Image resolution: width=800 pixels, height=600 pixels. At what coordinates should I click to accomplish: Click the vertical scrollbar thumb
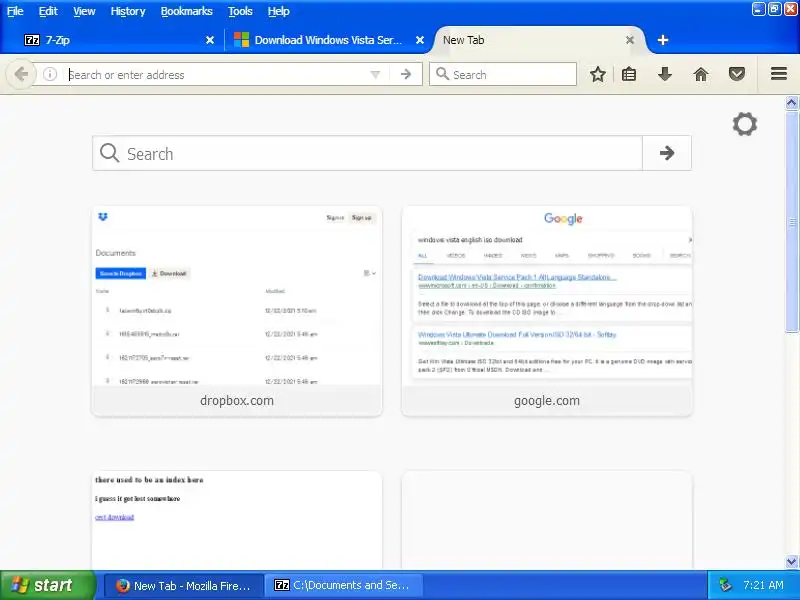pos(792,222)
